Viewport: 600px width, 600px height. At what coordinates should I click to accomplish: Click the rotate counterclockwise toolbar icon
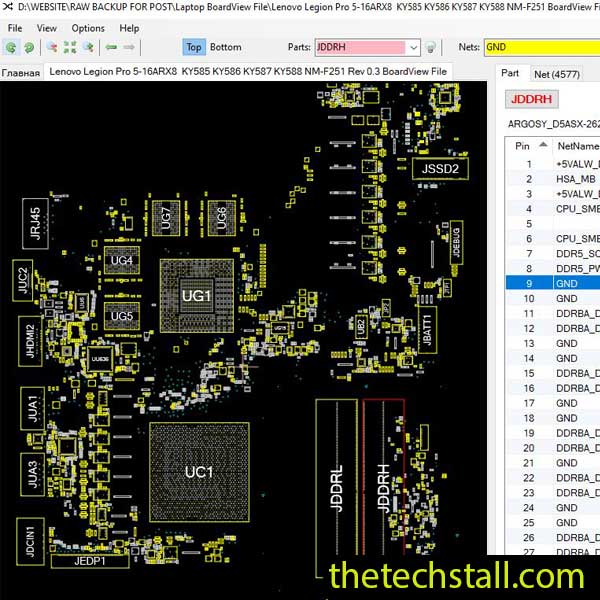pyautogui.click(x=11, y=47)
